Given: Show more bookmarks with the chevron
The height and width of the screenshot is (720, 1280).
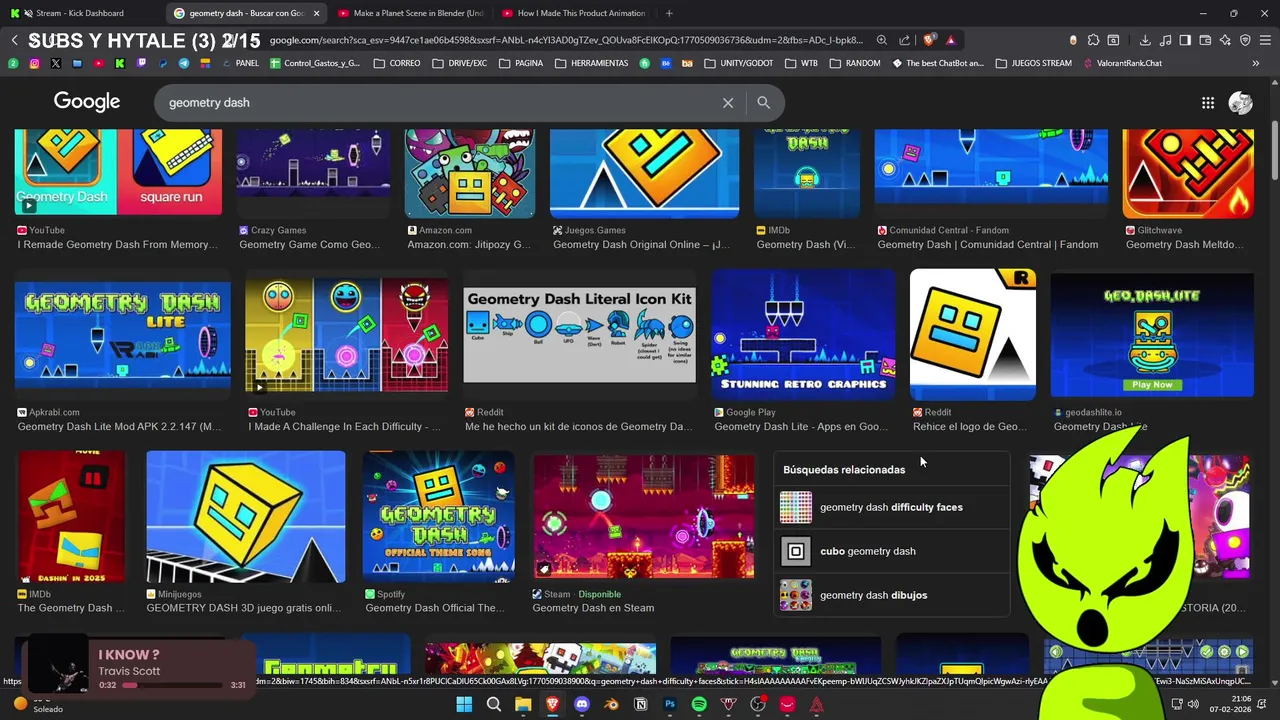Looking at the screenshot, I should tap(1256, 63).
